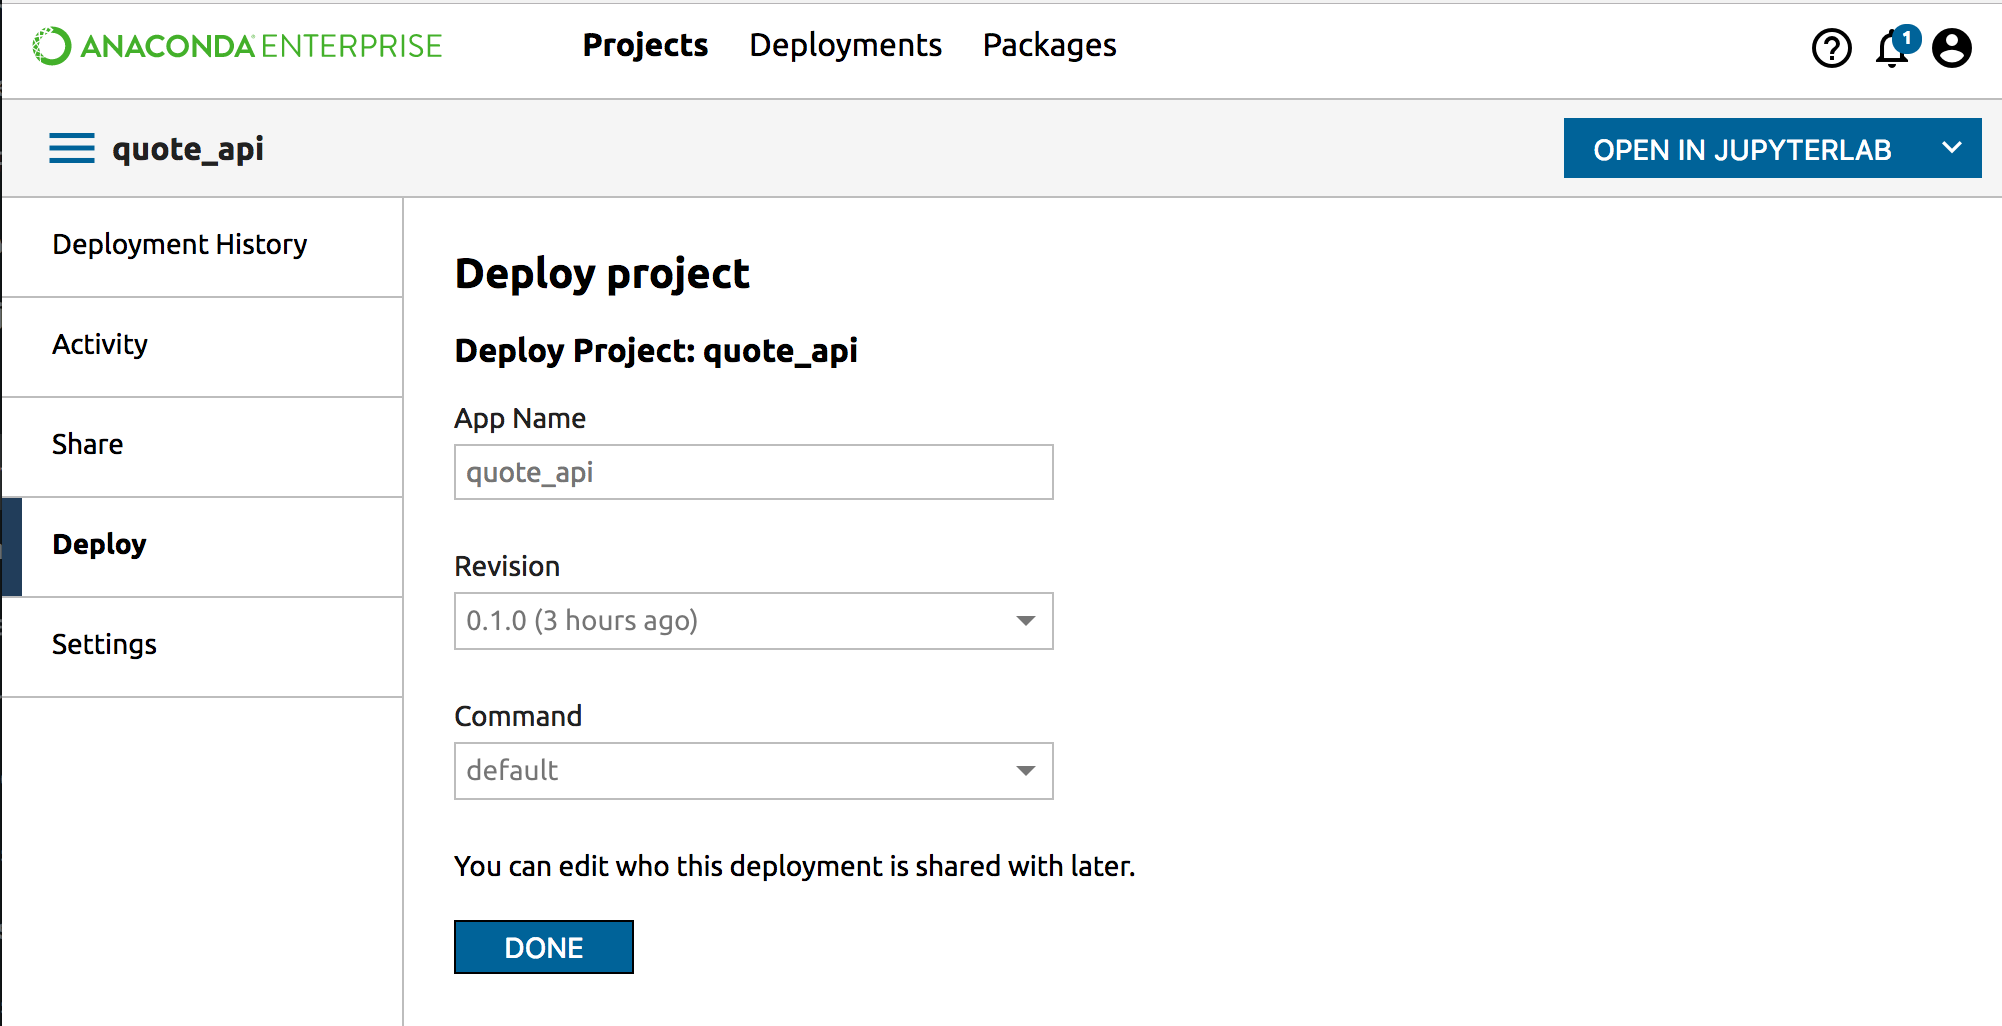
Task: Click the notification count badge
Action: [x=1907, y=38]
